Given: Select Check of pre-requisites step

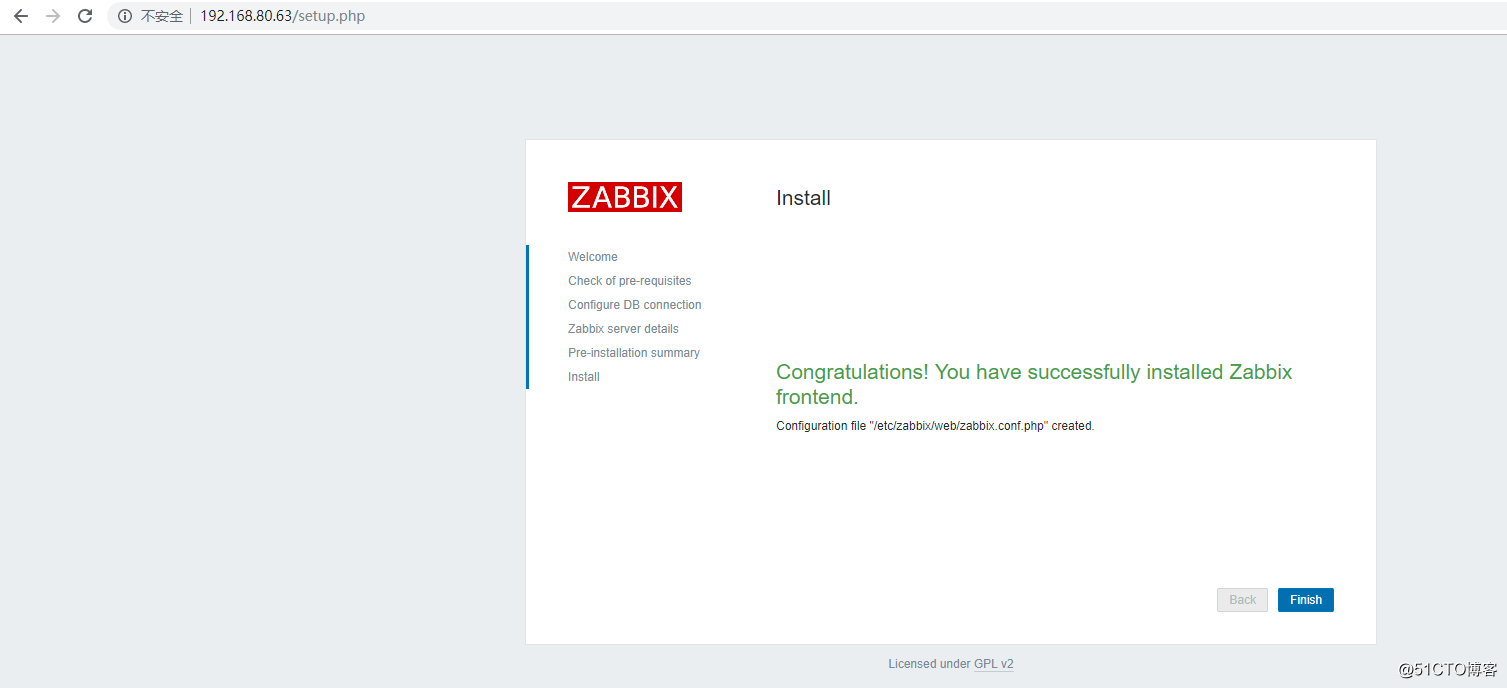Looking at the screenshot, I should coord(630,281).
